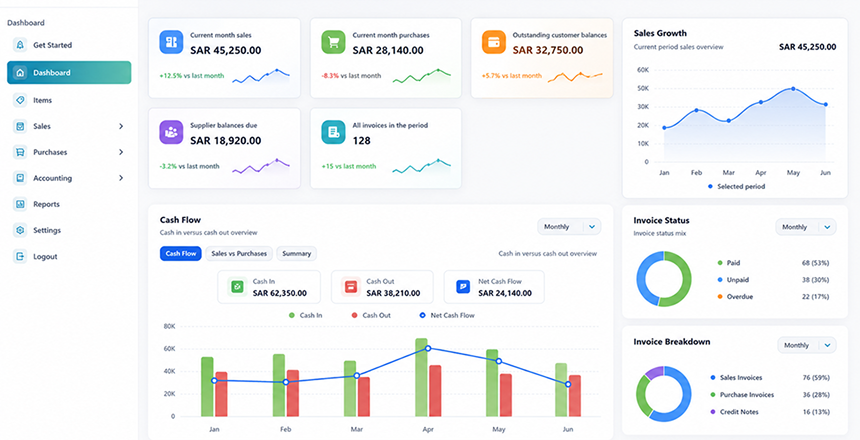Toggle Overdue legend in Invoice Status

pos(735,297)
